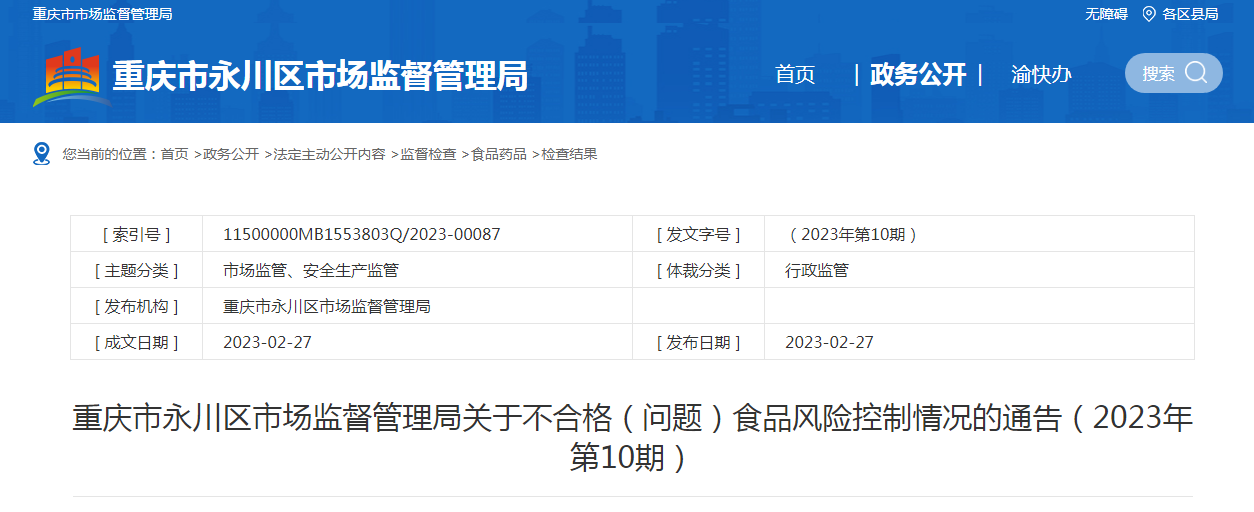The image size is (1254, 512).
Task: Click the article headline about 不合格食品风险控制
Action: [632, 437]
